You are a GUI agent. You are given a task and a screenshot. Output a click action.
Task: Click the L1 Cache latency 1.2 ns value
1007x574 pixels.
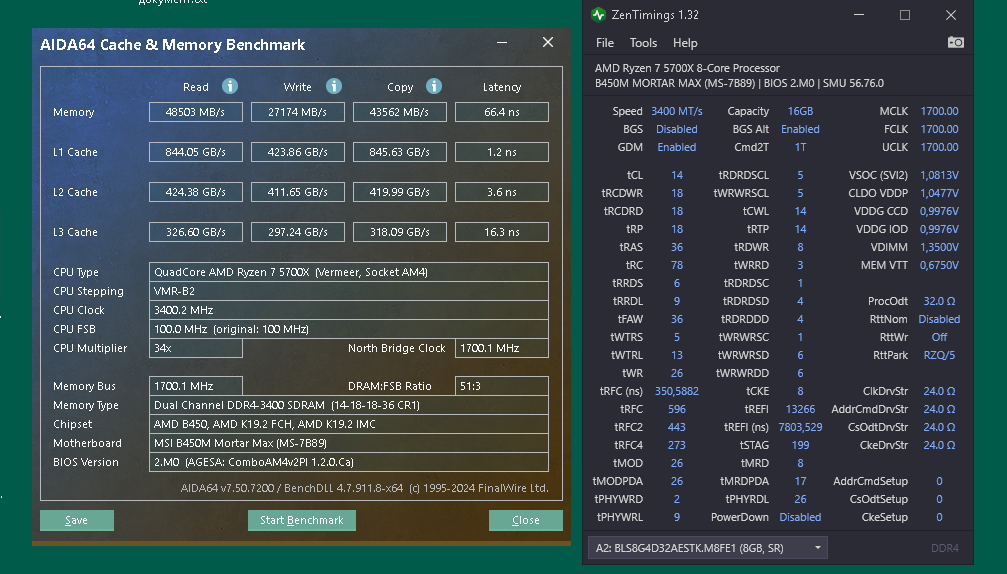[502, 152]
